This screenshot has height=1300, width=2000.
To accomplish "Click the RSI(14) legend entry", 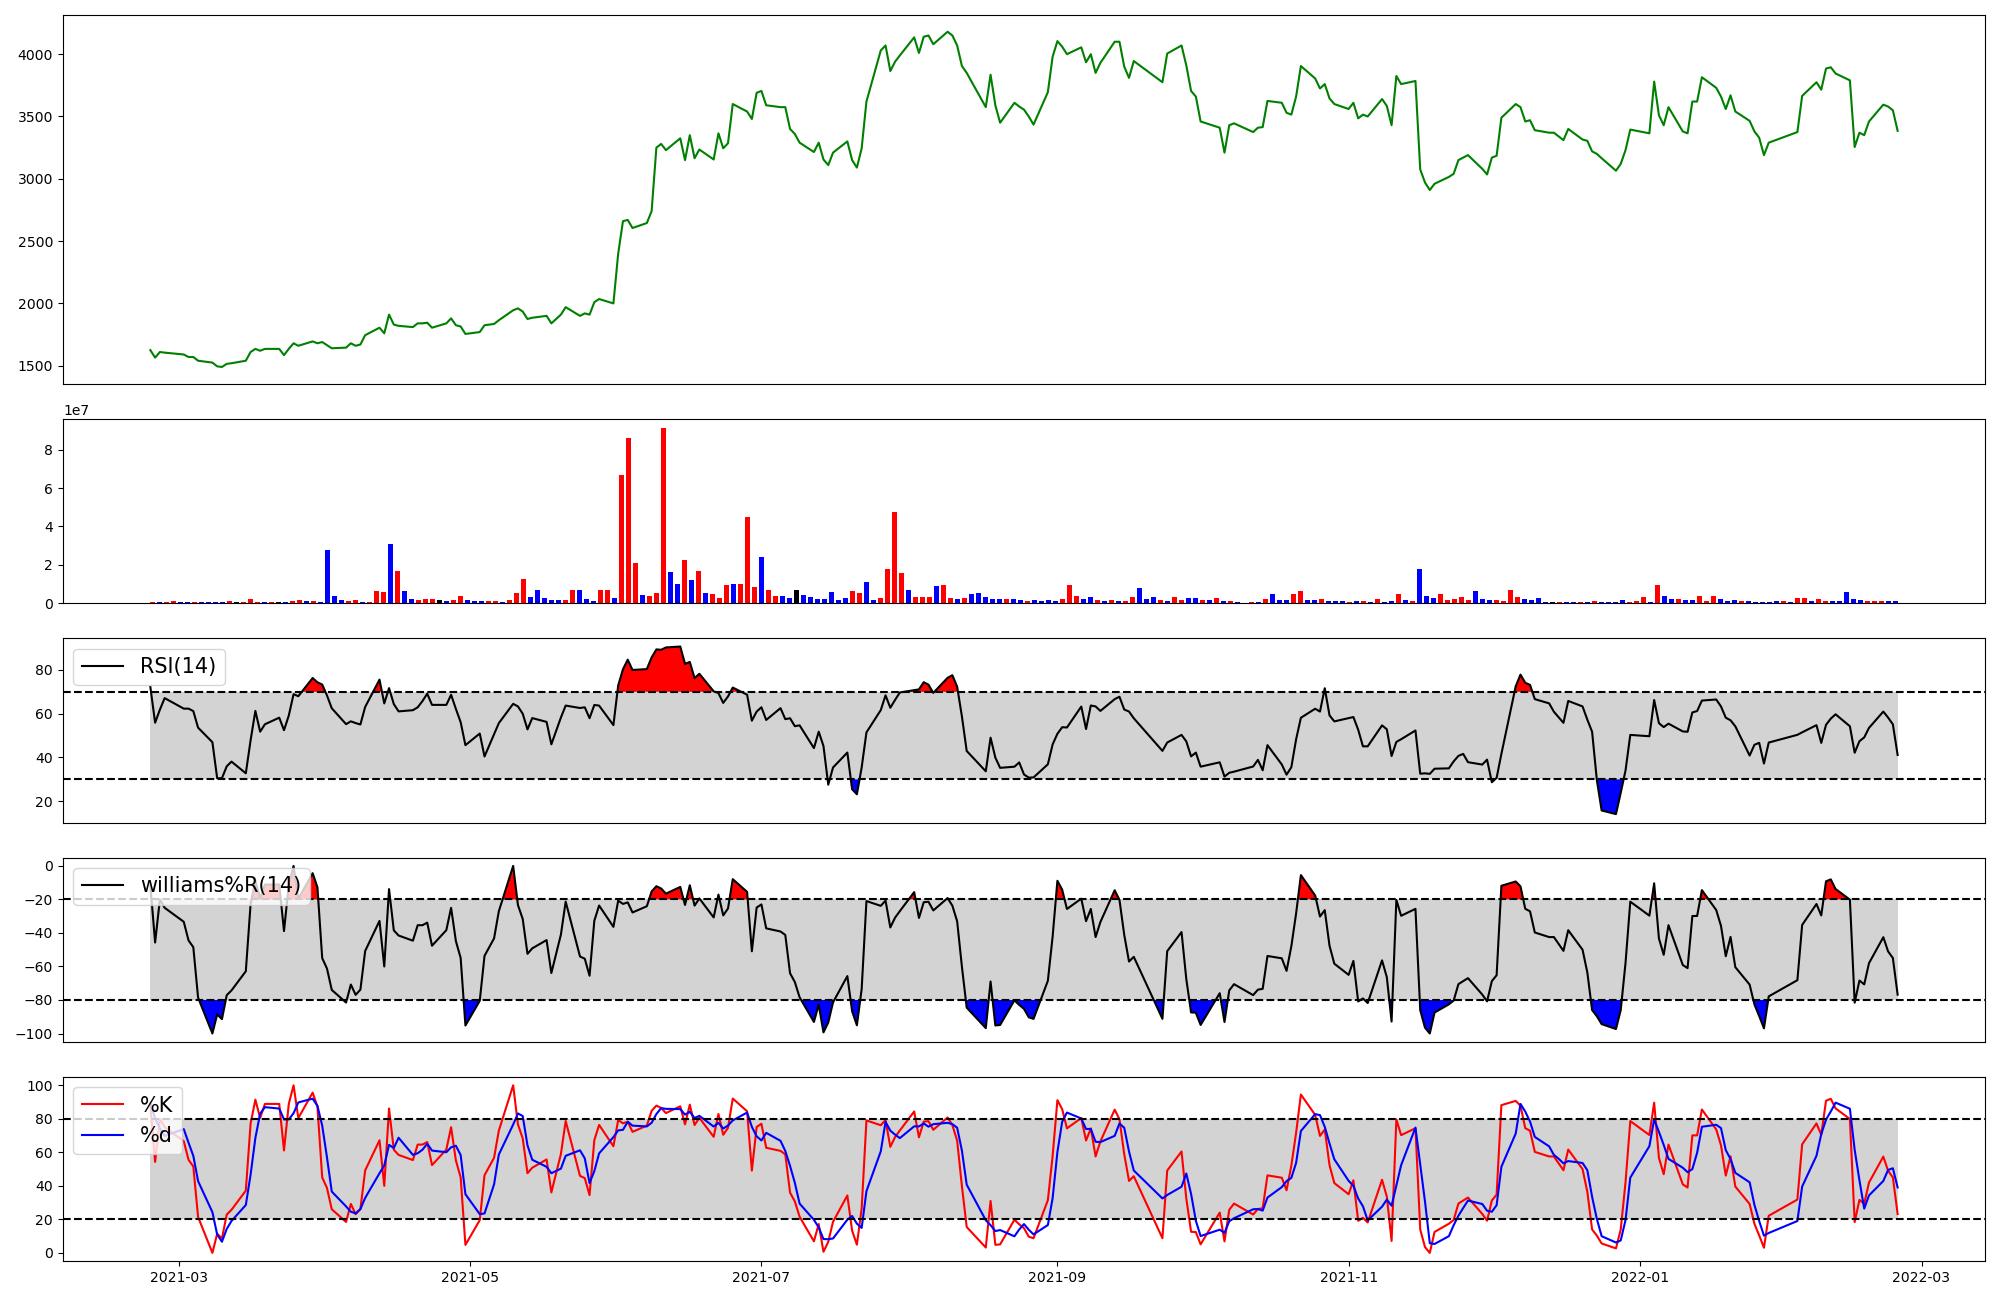I will (177, 666).
